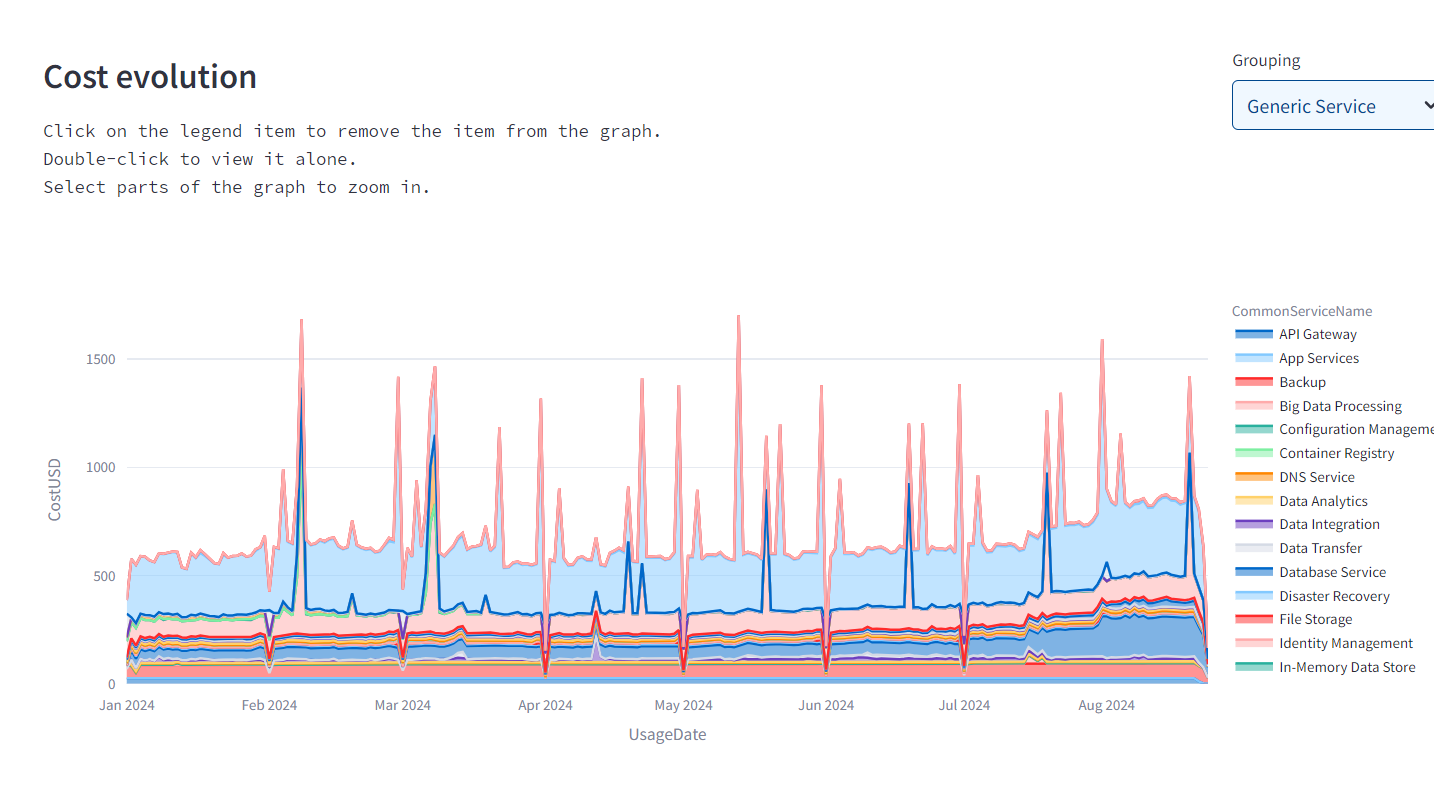Click Data Integration purple legend swatch
Screen dimensions: 1434x791
(1254, 524)
